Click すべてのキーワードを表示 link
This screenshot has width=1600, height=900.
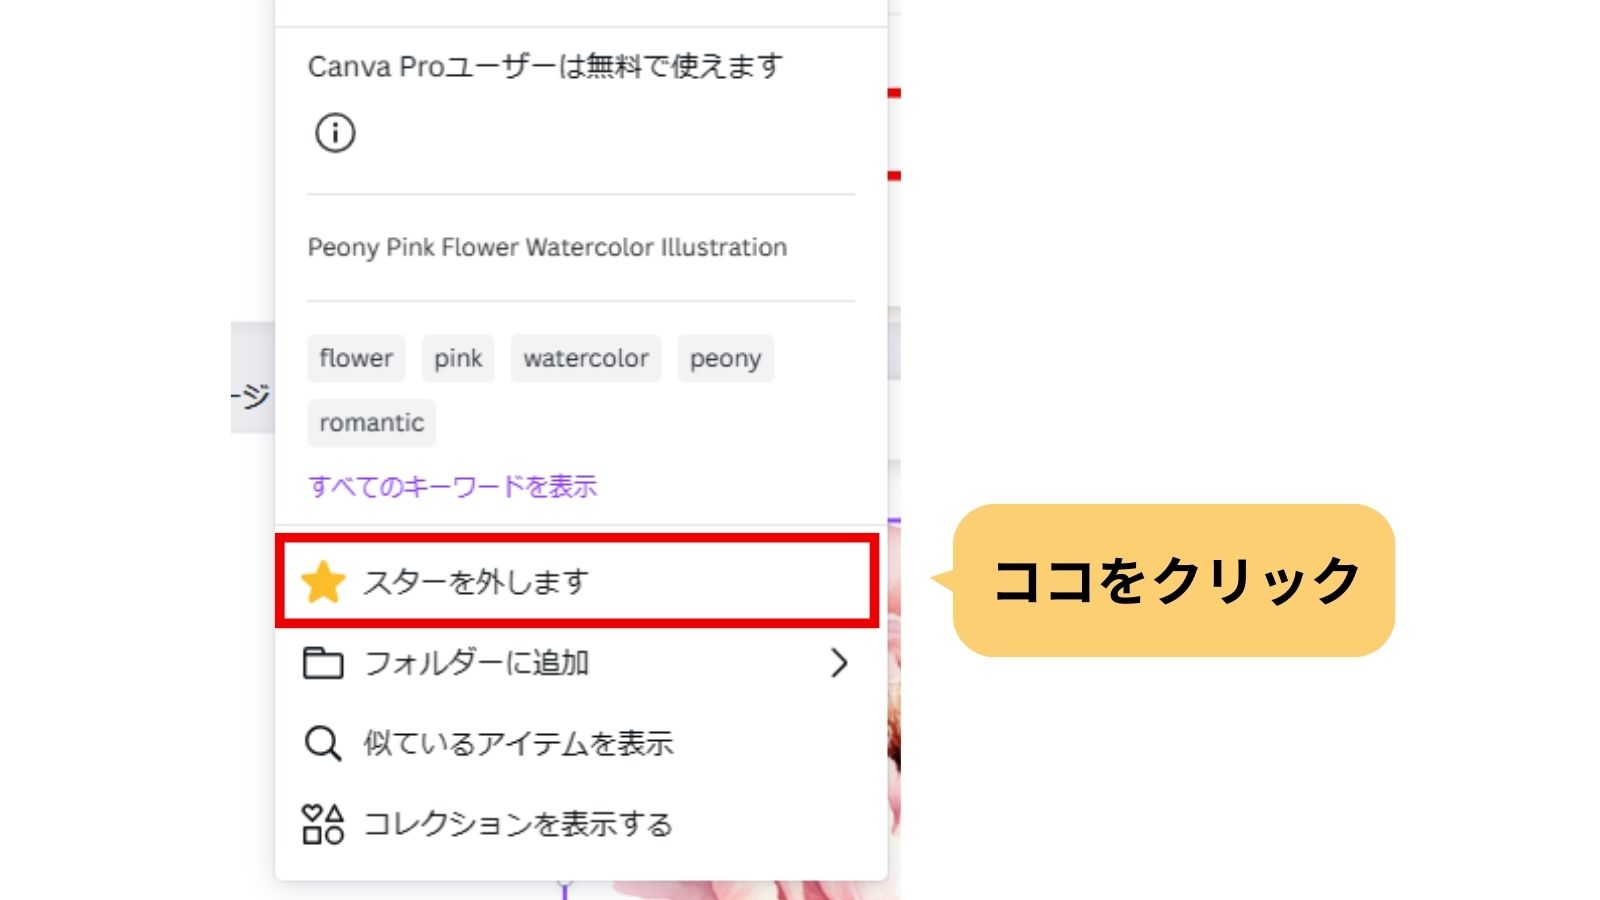click(453, 487)
